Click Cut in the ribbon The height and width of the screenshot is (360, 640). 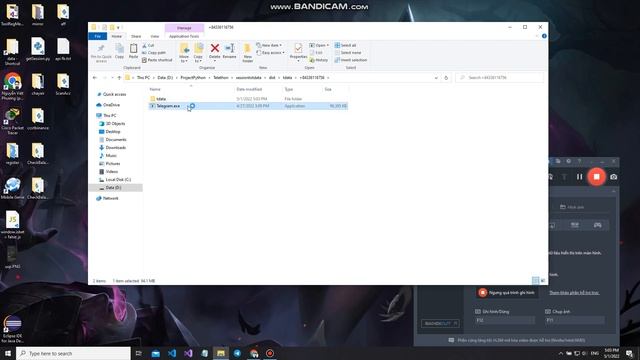coord(148,45)
